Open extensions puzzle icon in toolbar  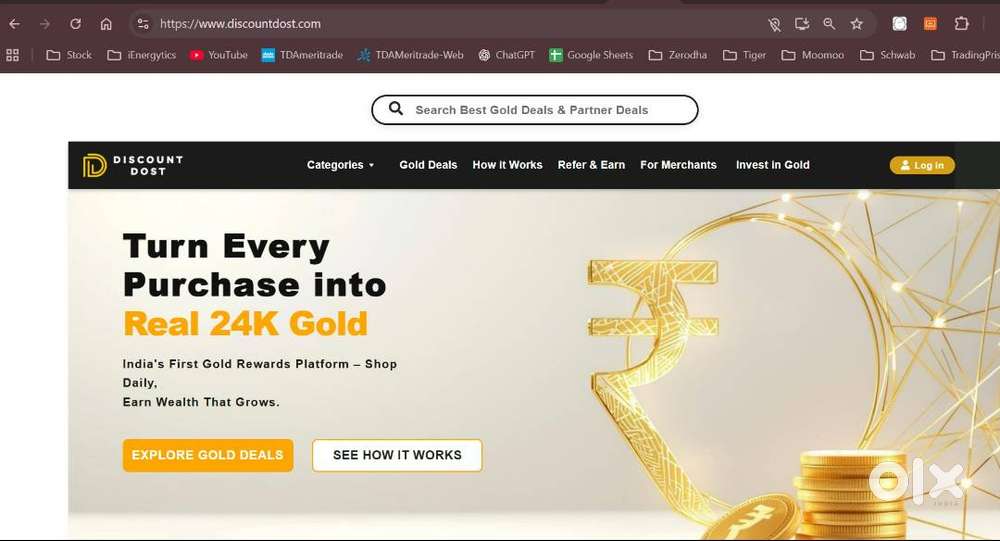[962, 24]
